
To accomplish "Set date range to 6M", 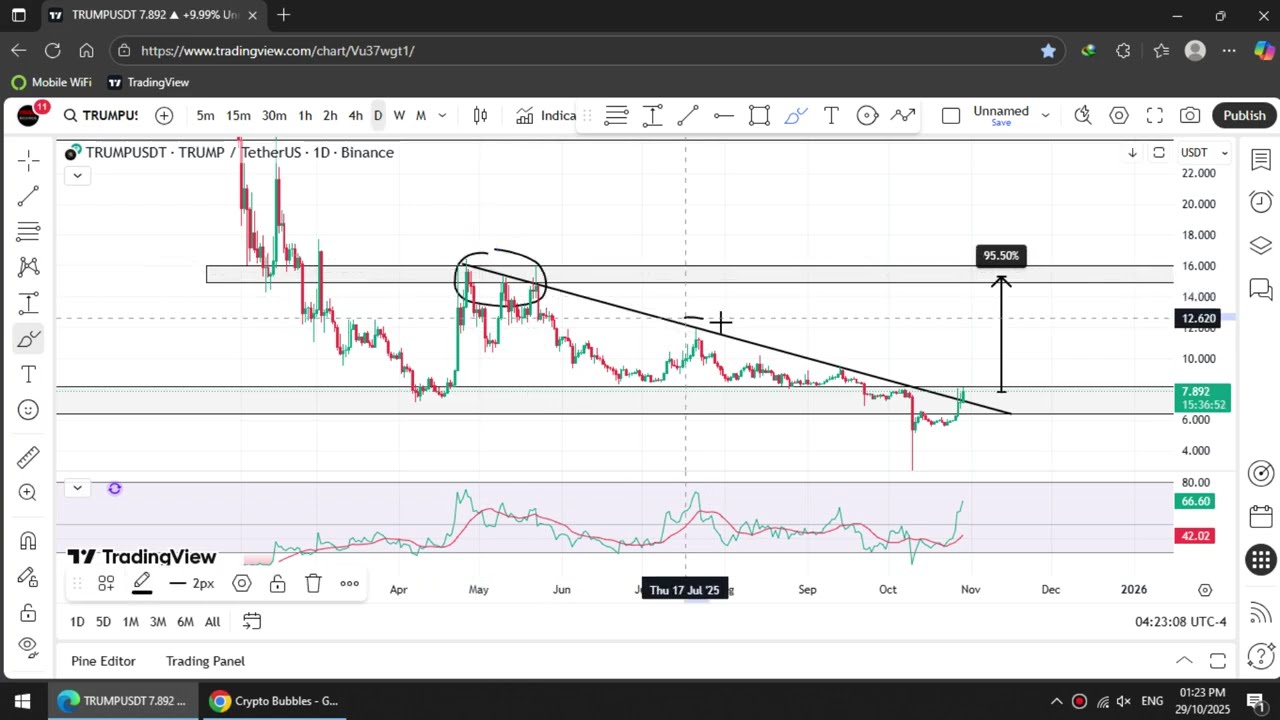I will [185, 622].
